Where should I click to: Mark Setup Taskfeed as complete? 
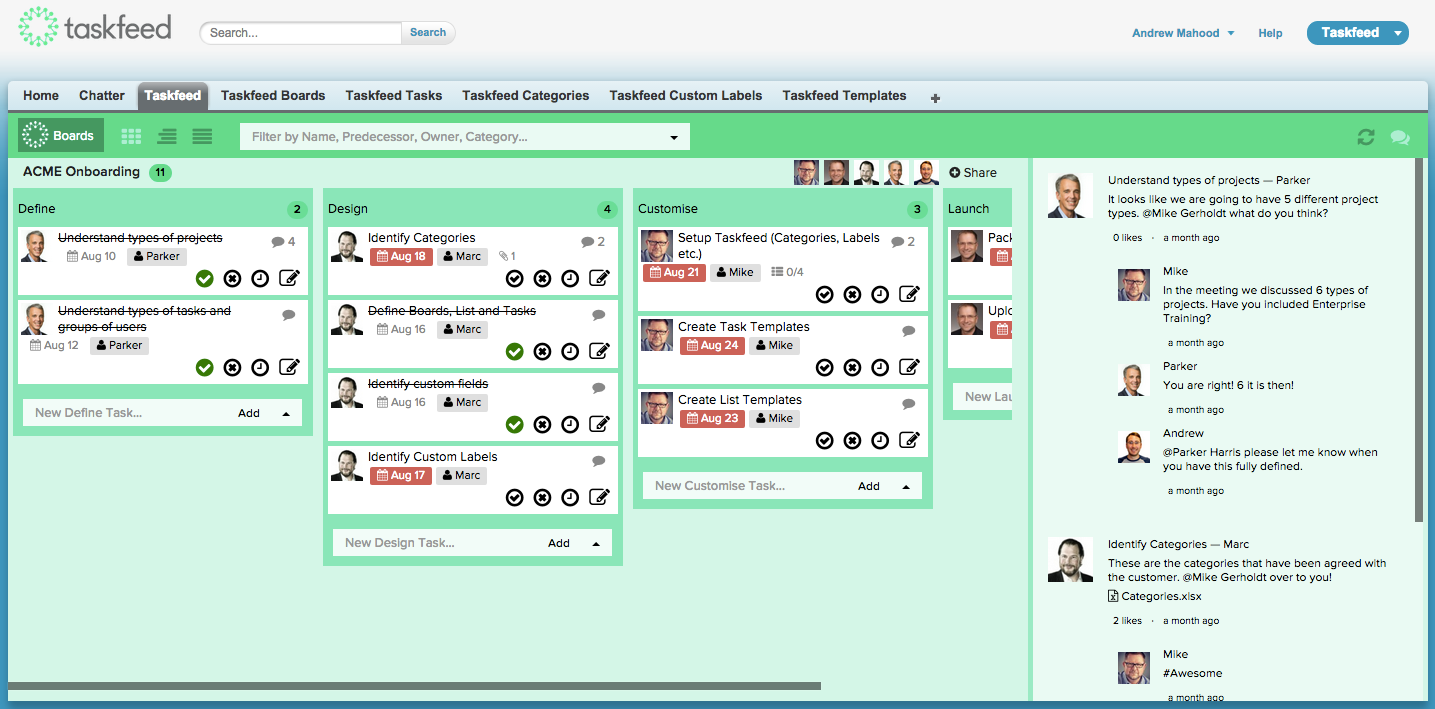825,294
